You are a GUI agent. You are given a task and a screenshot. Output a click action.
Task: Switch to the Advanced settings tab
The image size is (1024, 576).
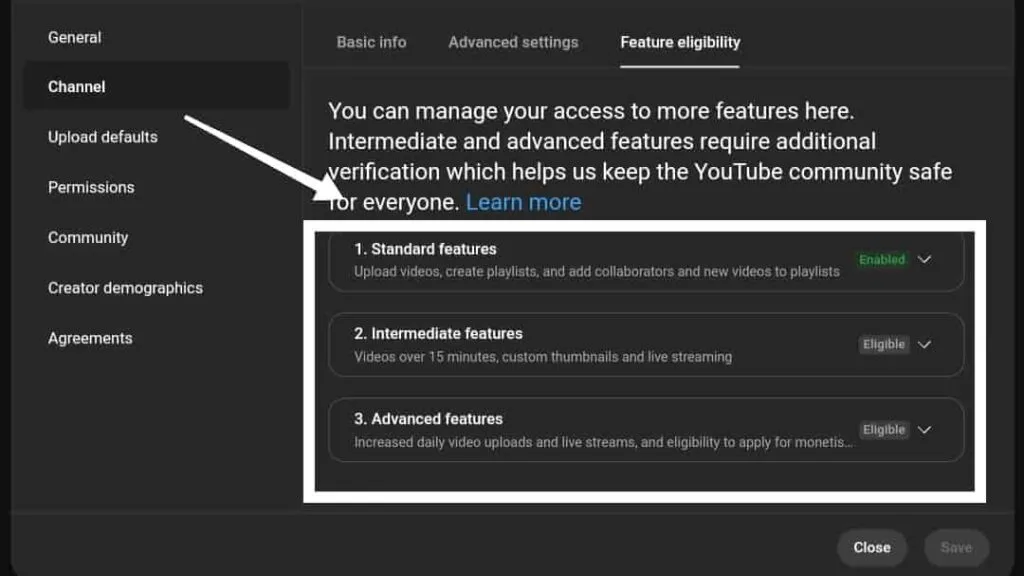coord(513,42)
